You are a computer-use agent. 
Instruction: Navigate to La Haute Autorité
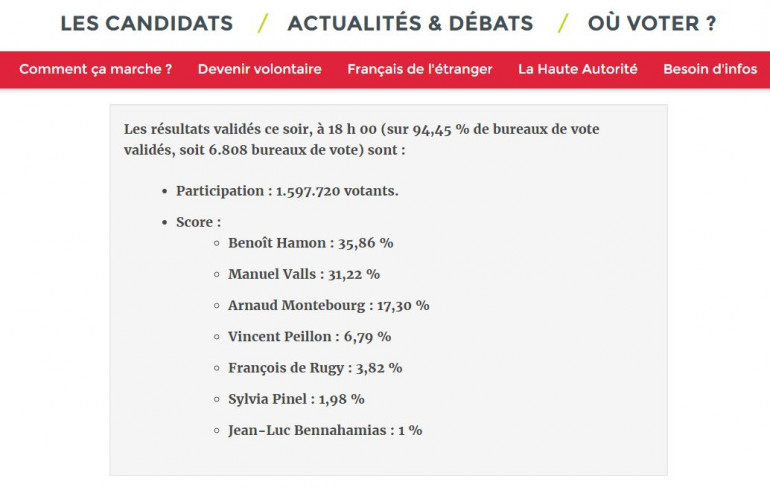pyautogui.click(x=577, y=69)
